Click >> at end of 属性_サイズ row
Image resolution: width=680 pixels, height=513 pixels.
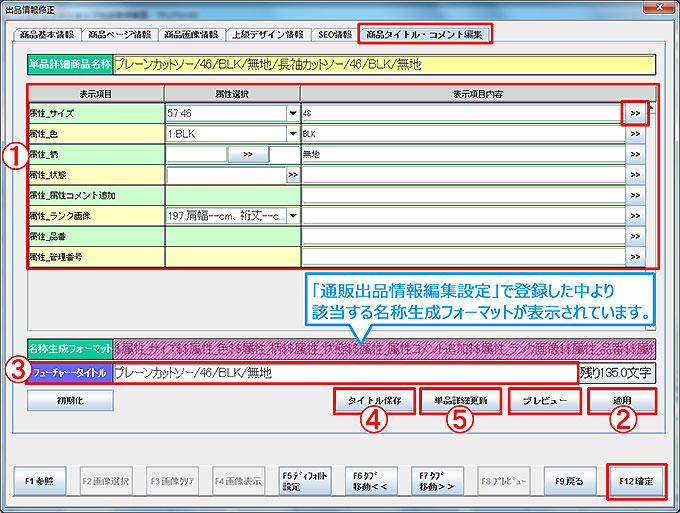[635, 113]
